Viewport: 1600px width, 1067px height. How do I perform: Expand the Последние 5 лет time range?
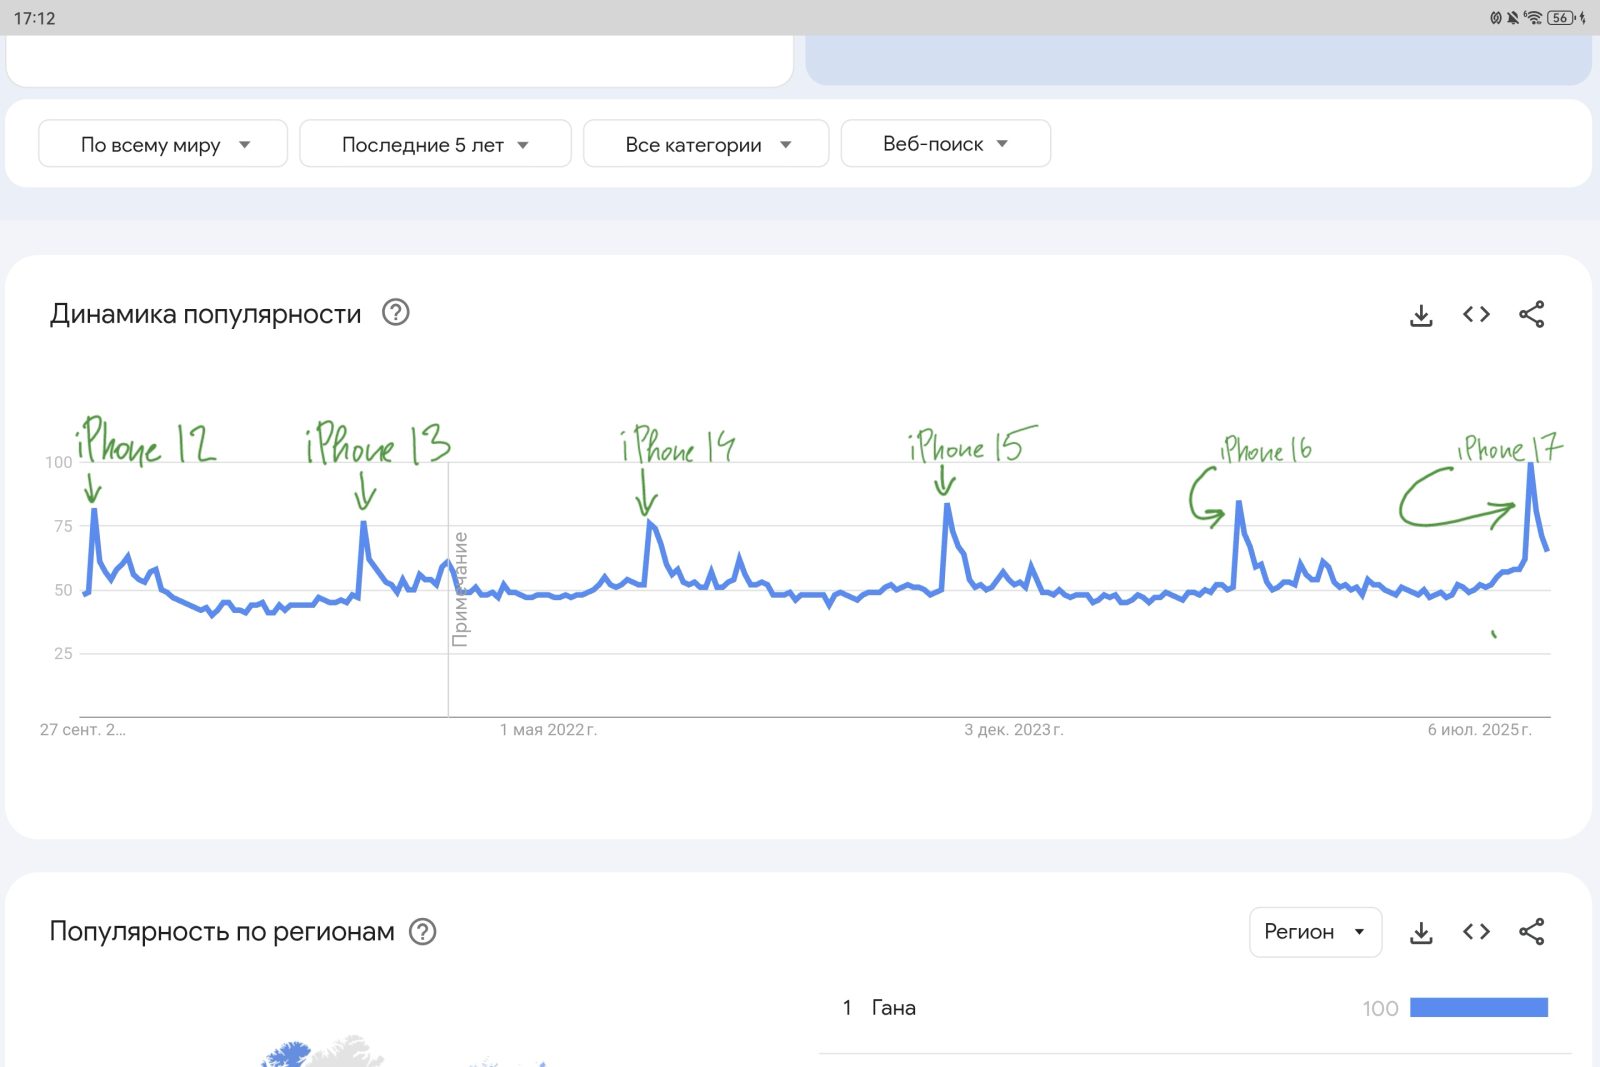tap(435, 144)
